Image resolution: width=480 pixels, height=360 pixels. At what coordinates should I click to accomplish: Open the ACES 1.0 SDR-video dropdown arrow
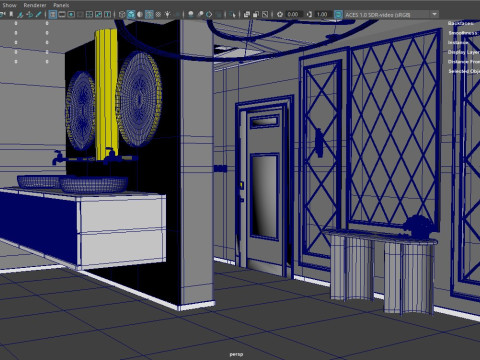click(434, 14)
